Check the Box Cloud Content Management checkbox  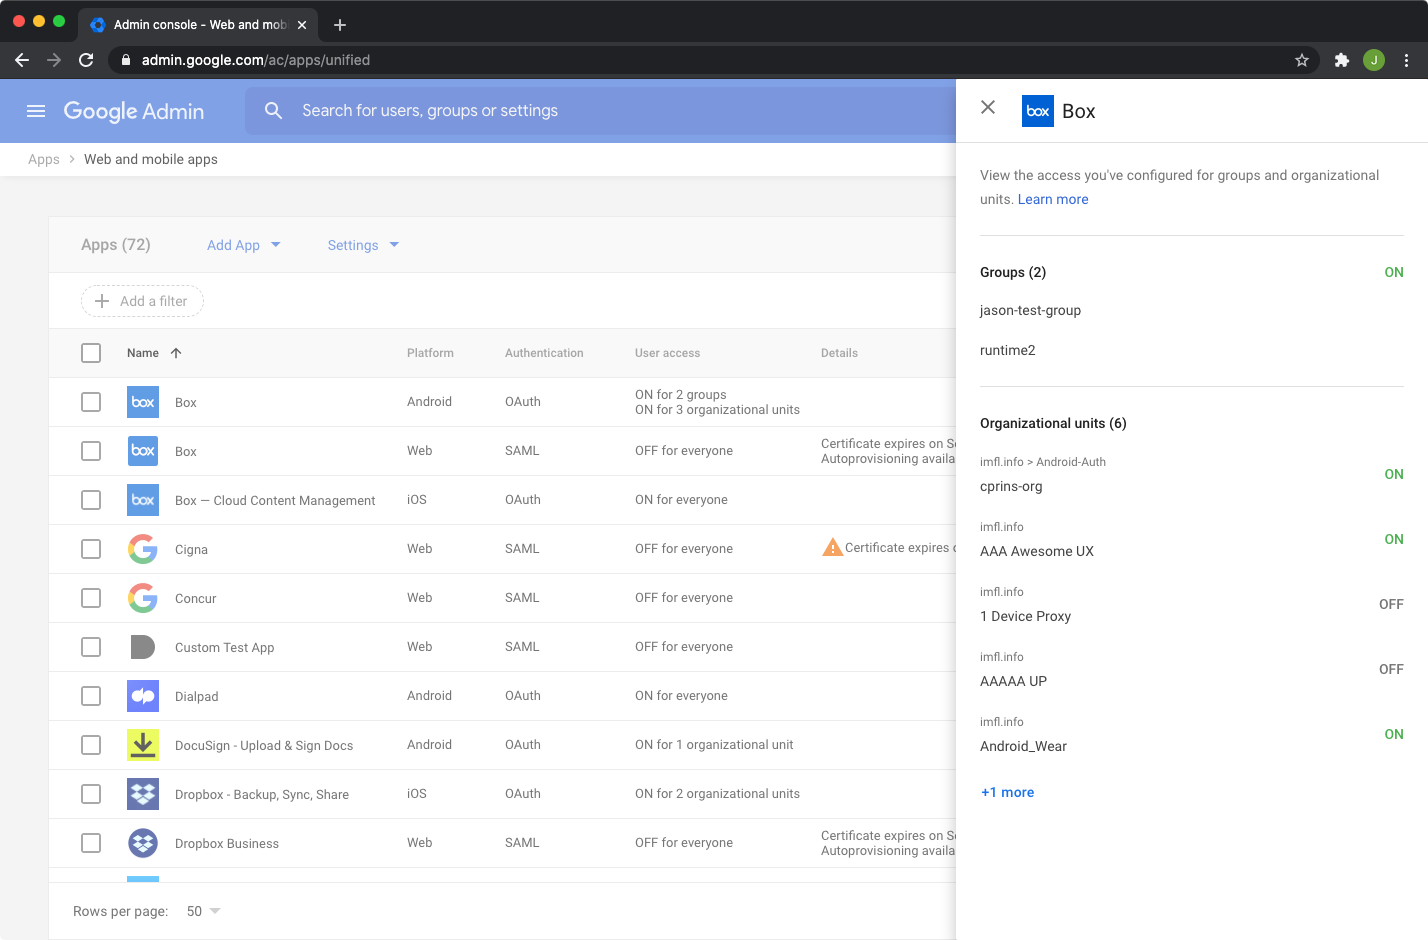[x=91, y=500]
